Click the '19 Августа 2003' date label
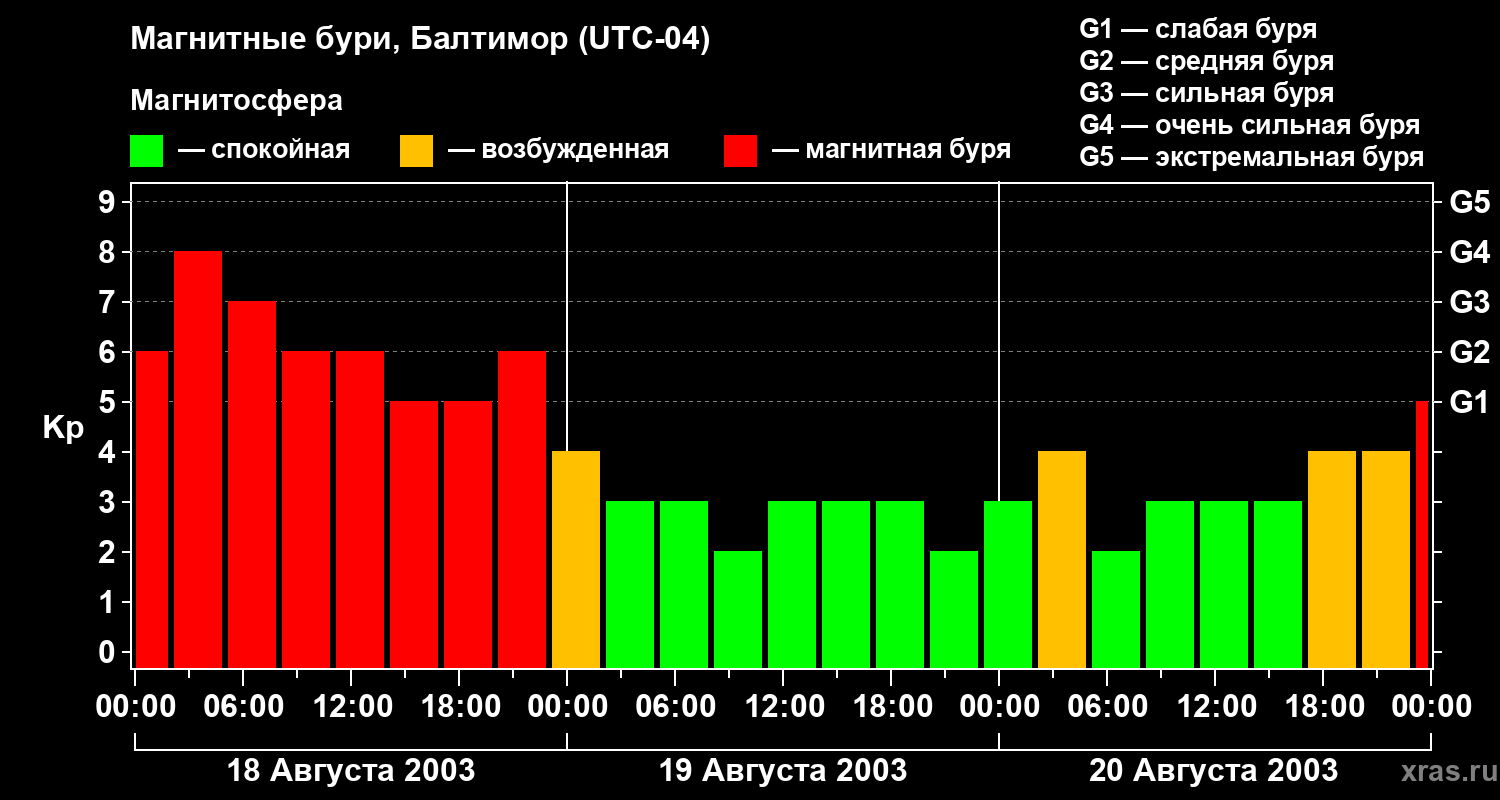1500x800 pixels. point(783,771)
